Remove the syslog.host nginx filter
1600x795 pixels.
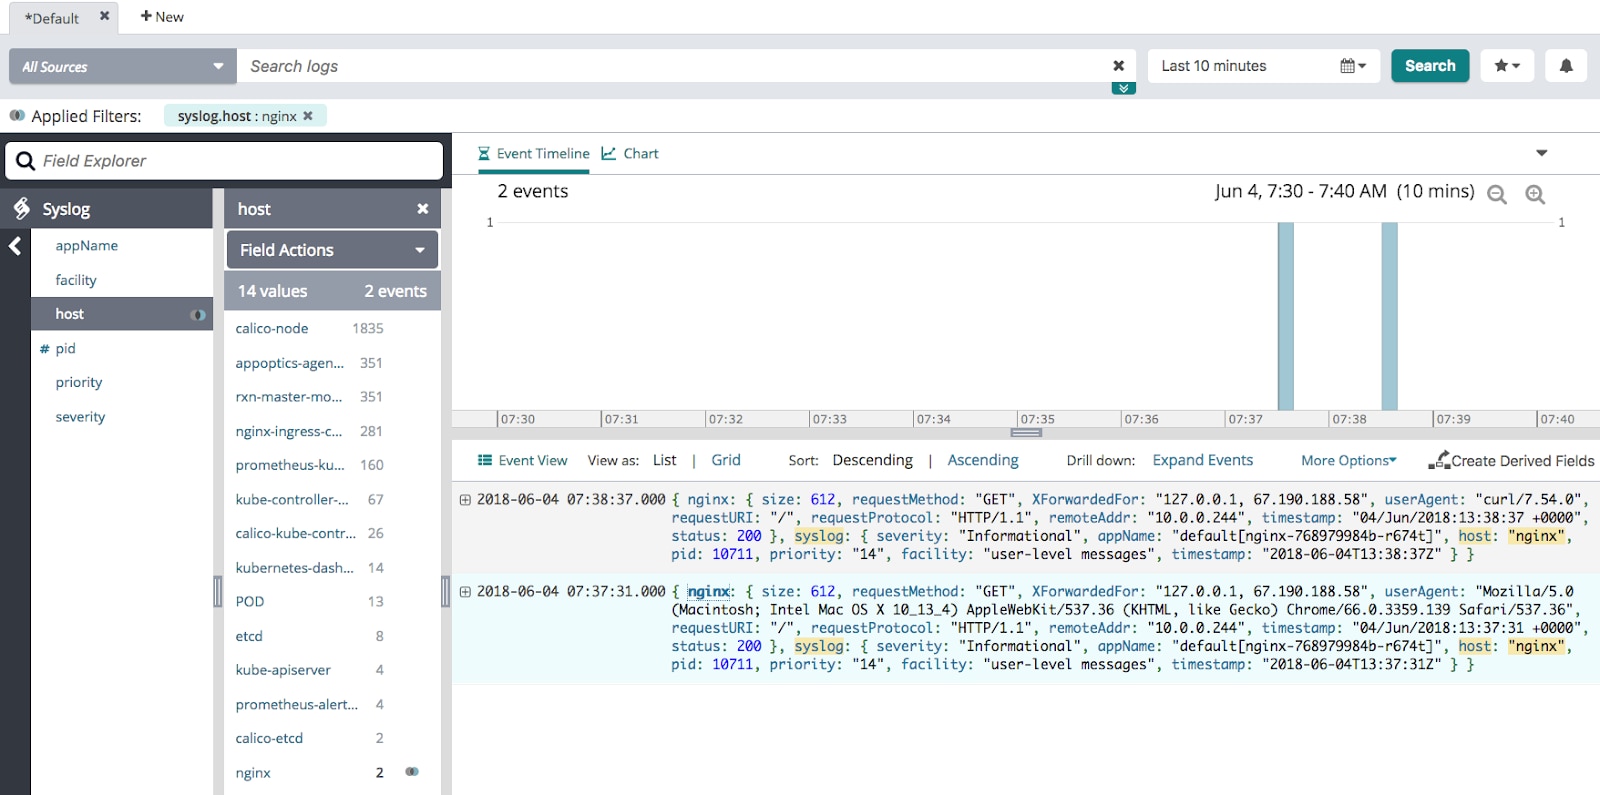click(x=308, y=116)
